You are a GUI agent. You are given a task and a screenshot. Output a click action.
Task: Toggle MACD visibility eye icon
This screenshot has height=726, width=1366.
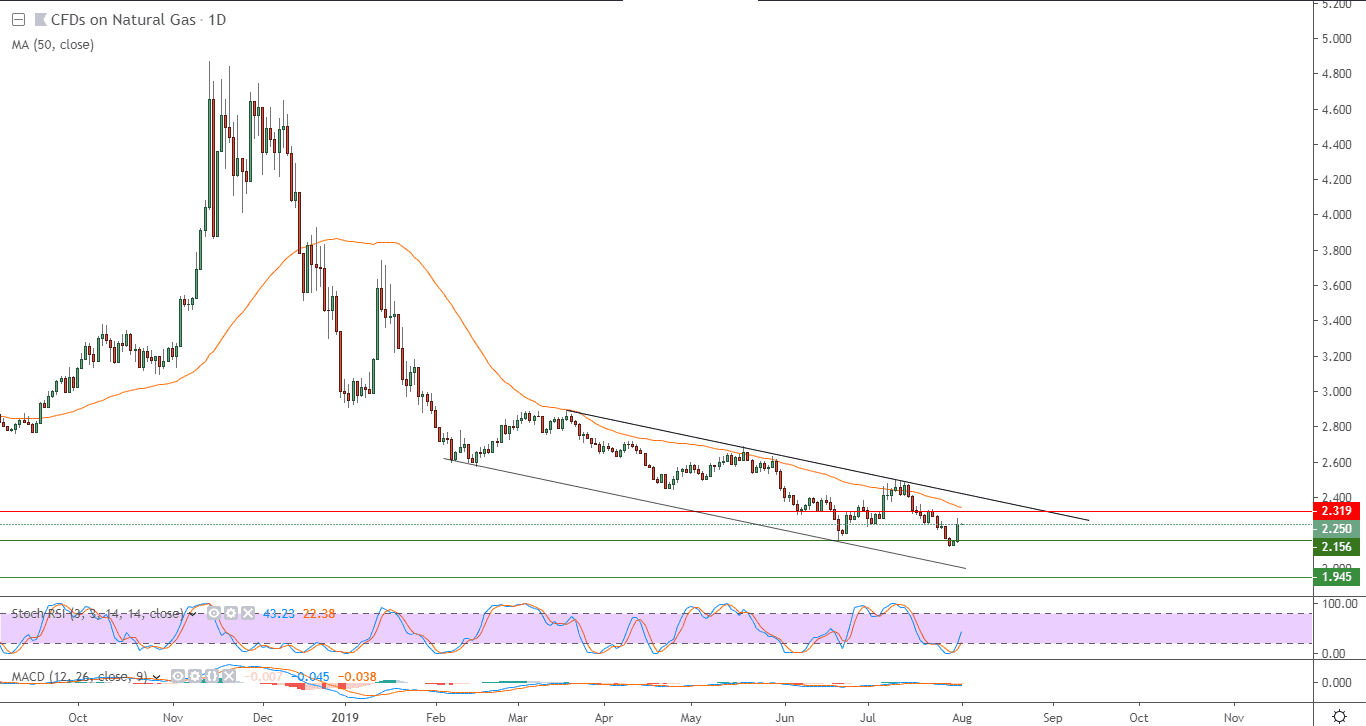[179, 677]
